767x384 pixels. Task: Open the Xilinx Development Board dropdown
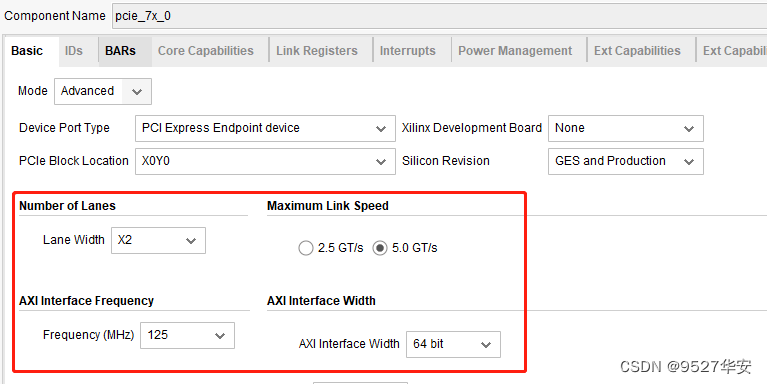point(626,128)
